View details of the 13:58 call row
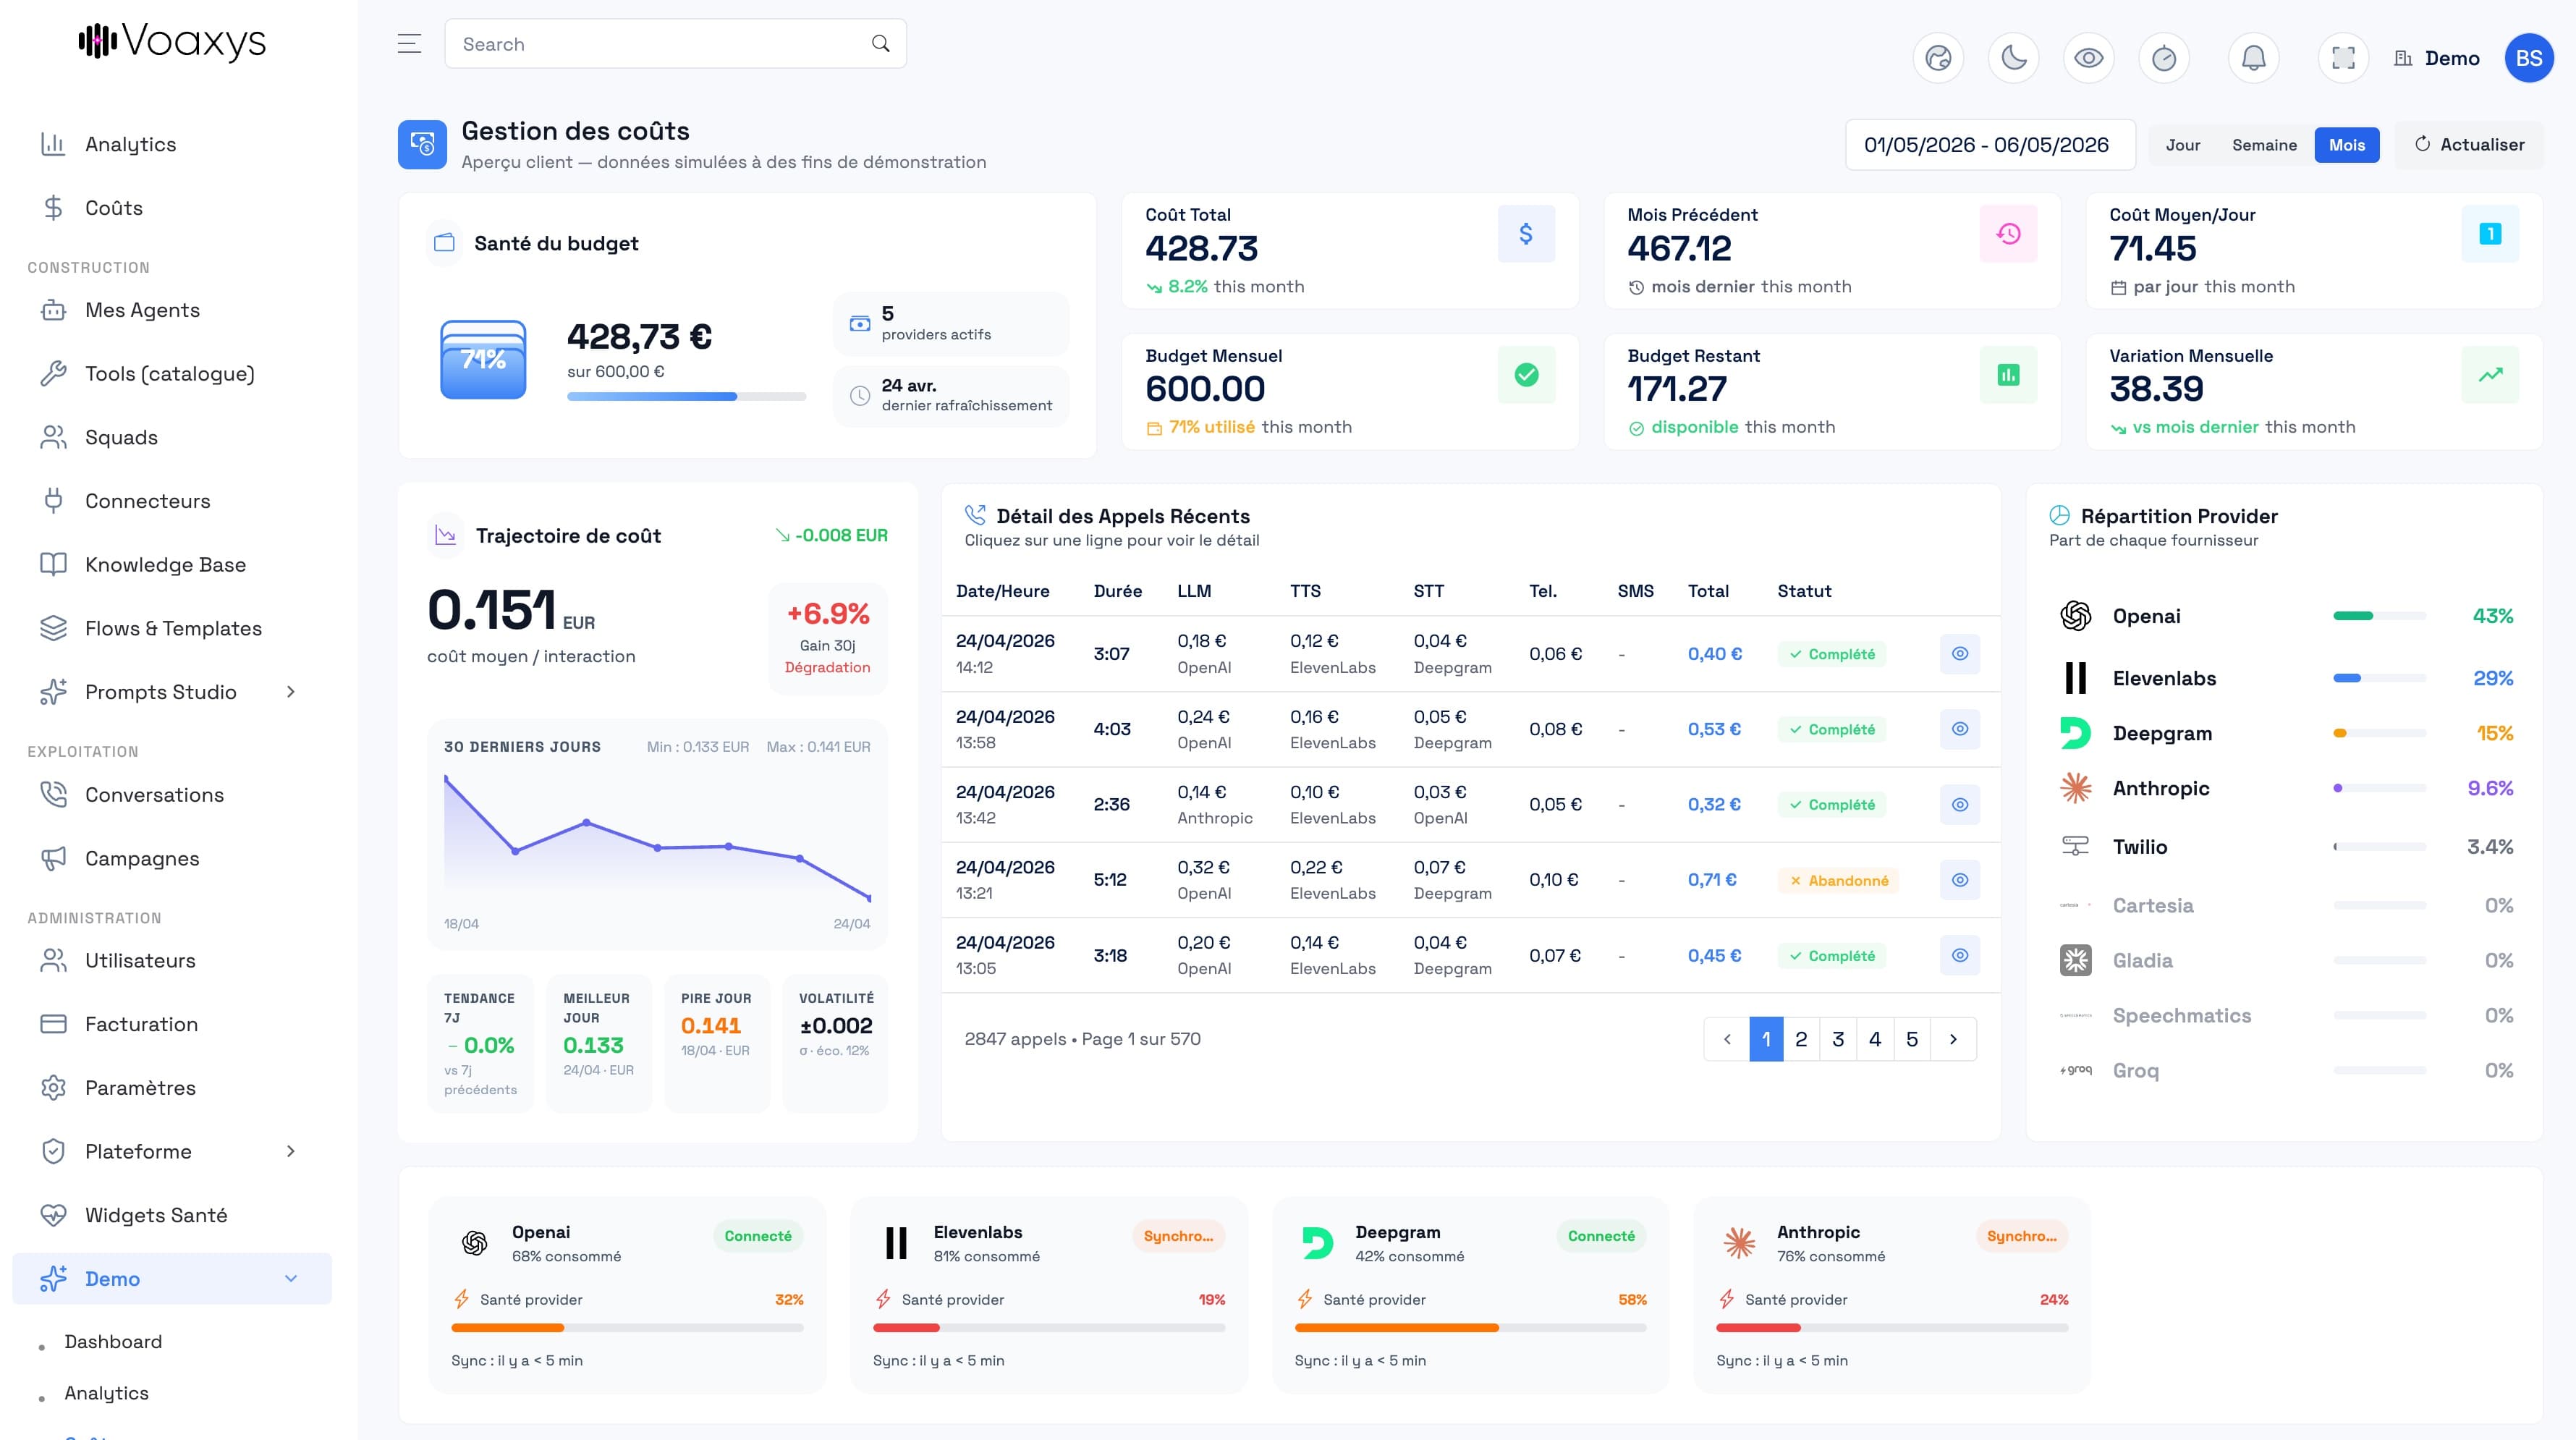The image size is (2576, 1440). coord(1959,729)
